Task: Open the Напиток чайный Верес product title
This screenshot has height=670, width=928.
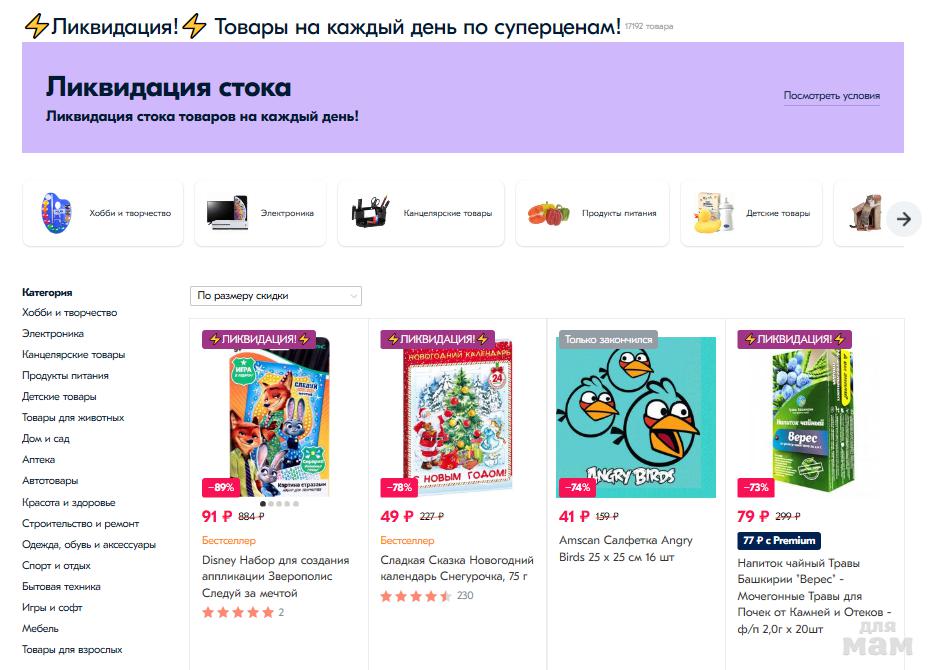Action: 814,596
